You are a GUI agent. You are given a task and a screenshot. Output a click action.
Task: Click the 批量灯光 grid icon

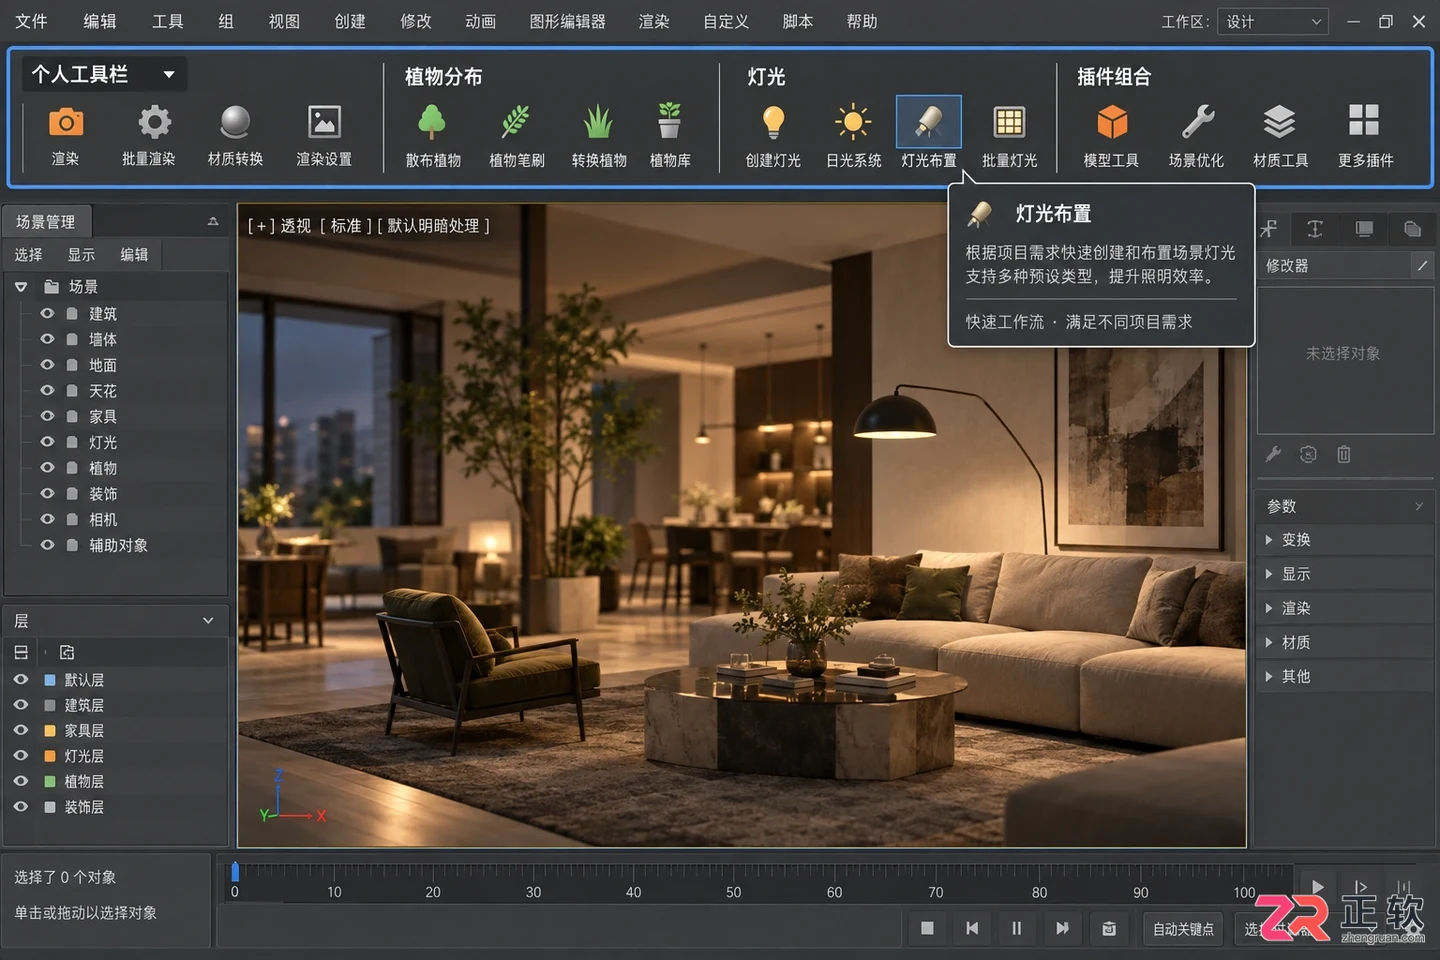tap(1009, 122)
